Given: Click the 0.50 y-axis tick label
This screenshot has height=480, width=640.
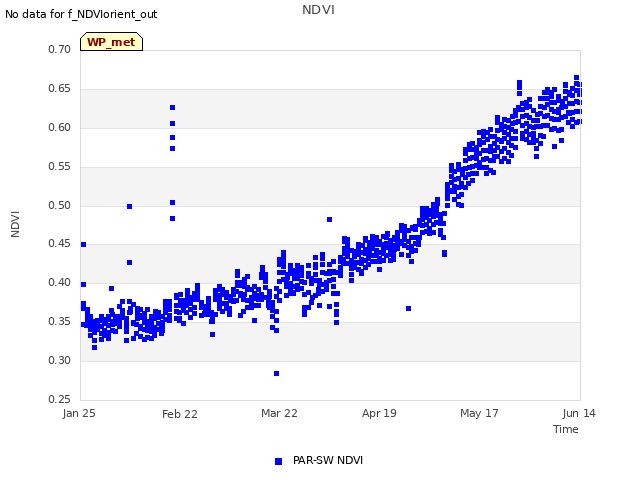Looking at the screenshot, I should tap(60, 205).
